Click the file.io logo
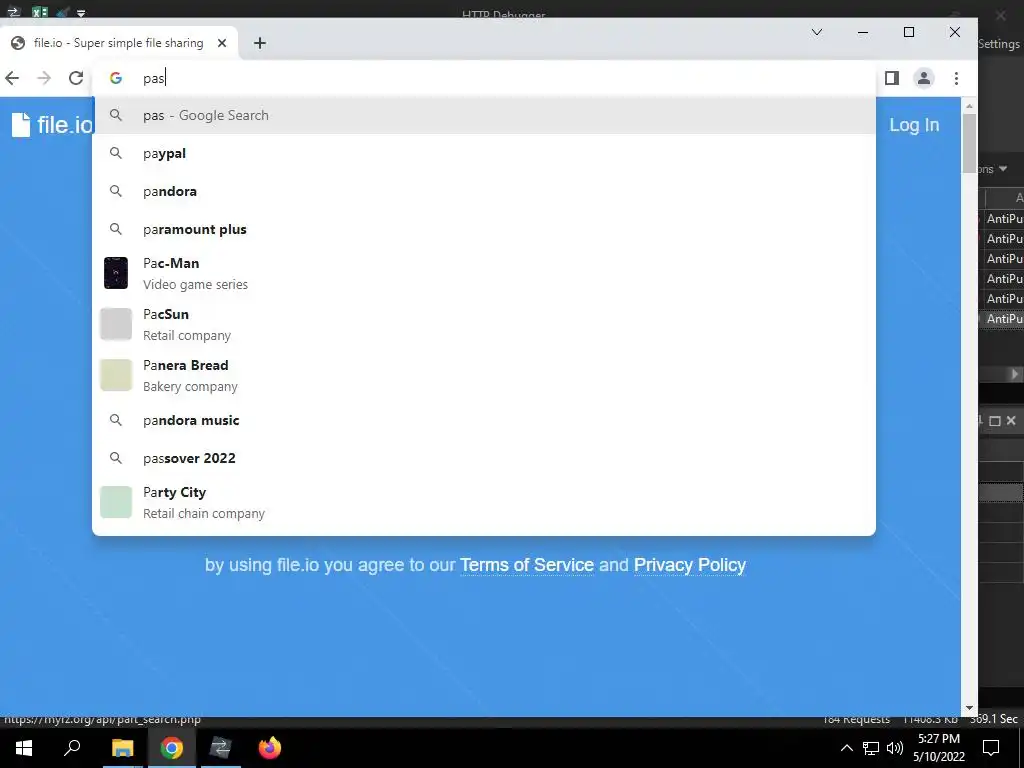The width and height of the screenshot is (1024, 768). click(x=52, y=125)
